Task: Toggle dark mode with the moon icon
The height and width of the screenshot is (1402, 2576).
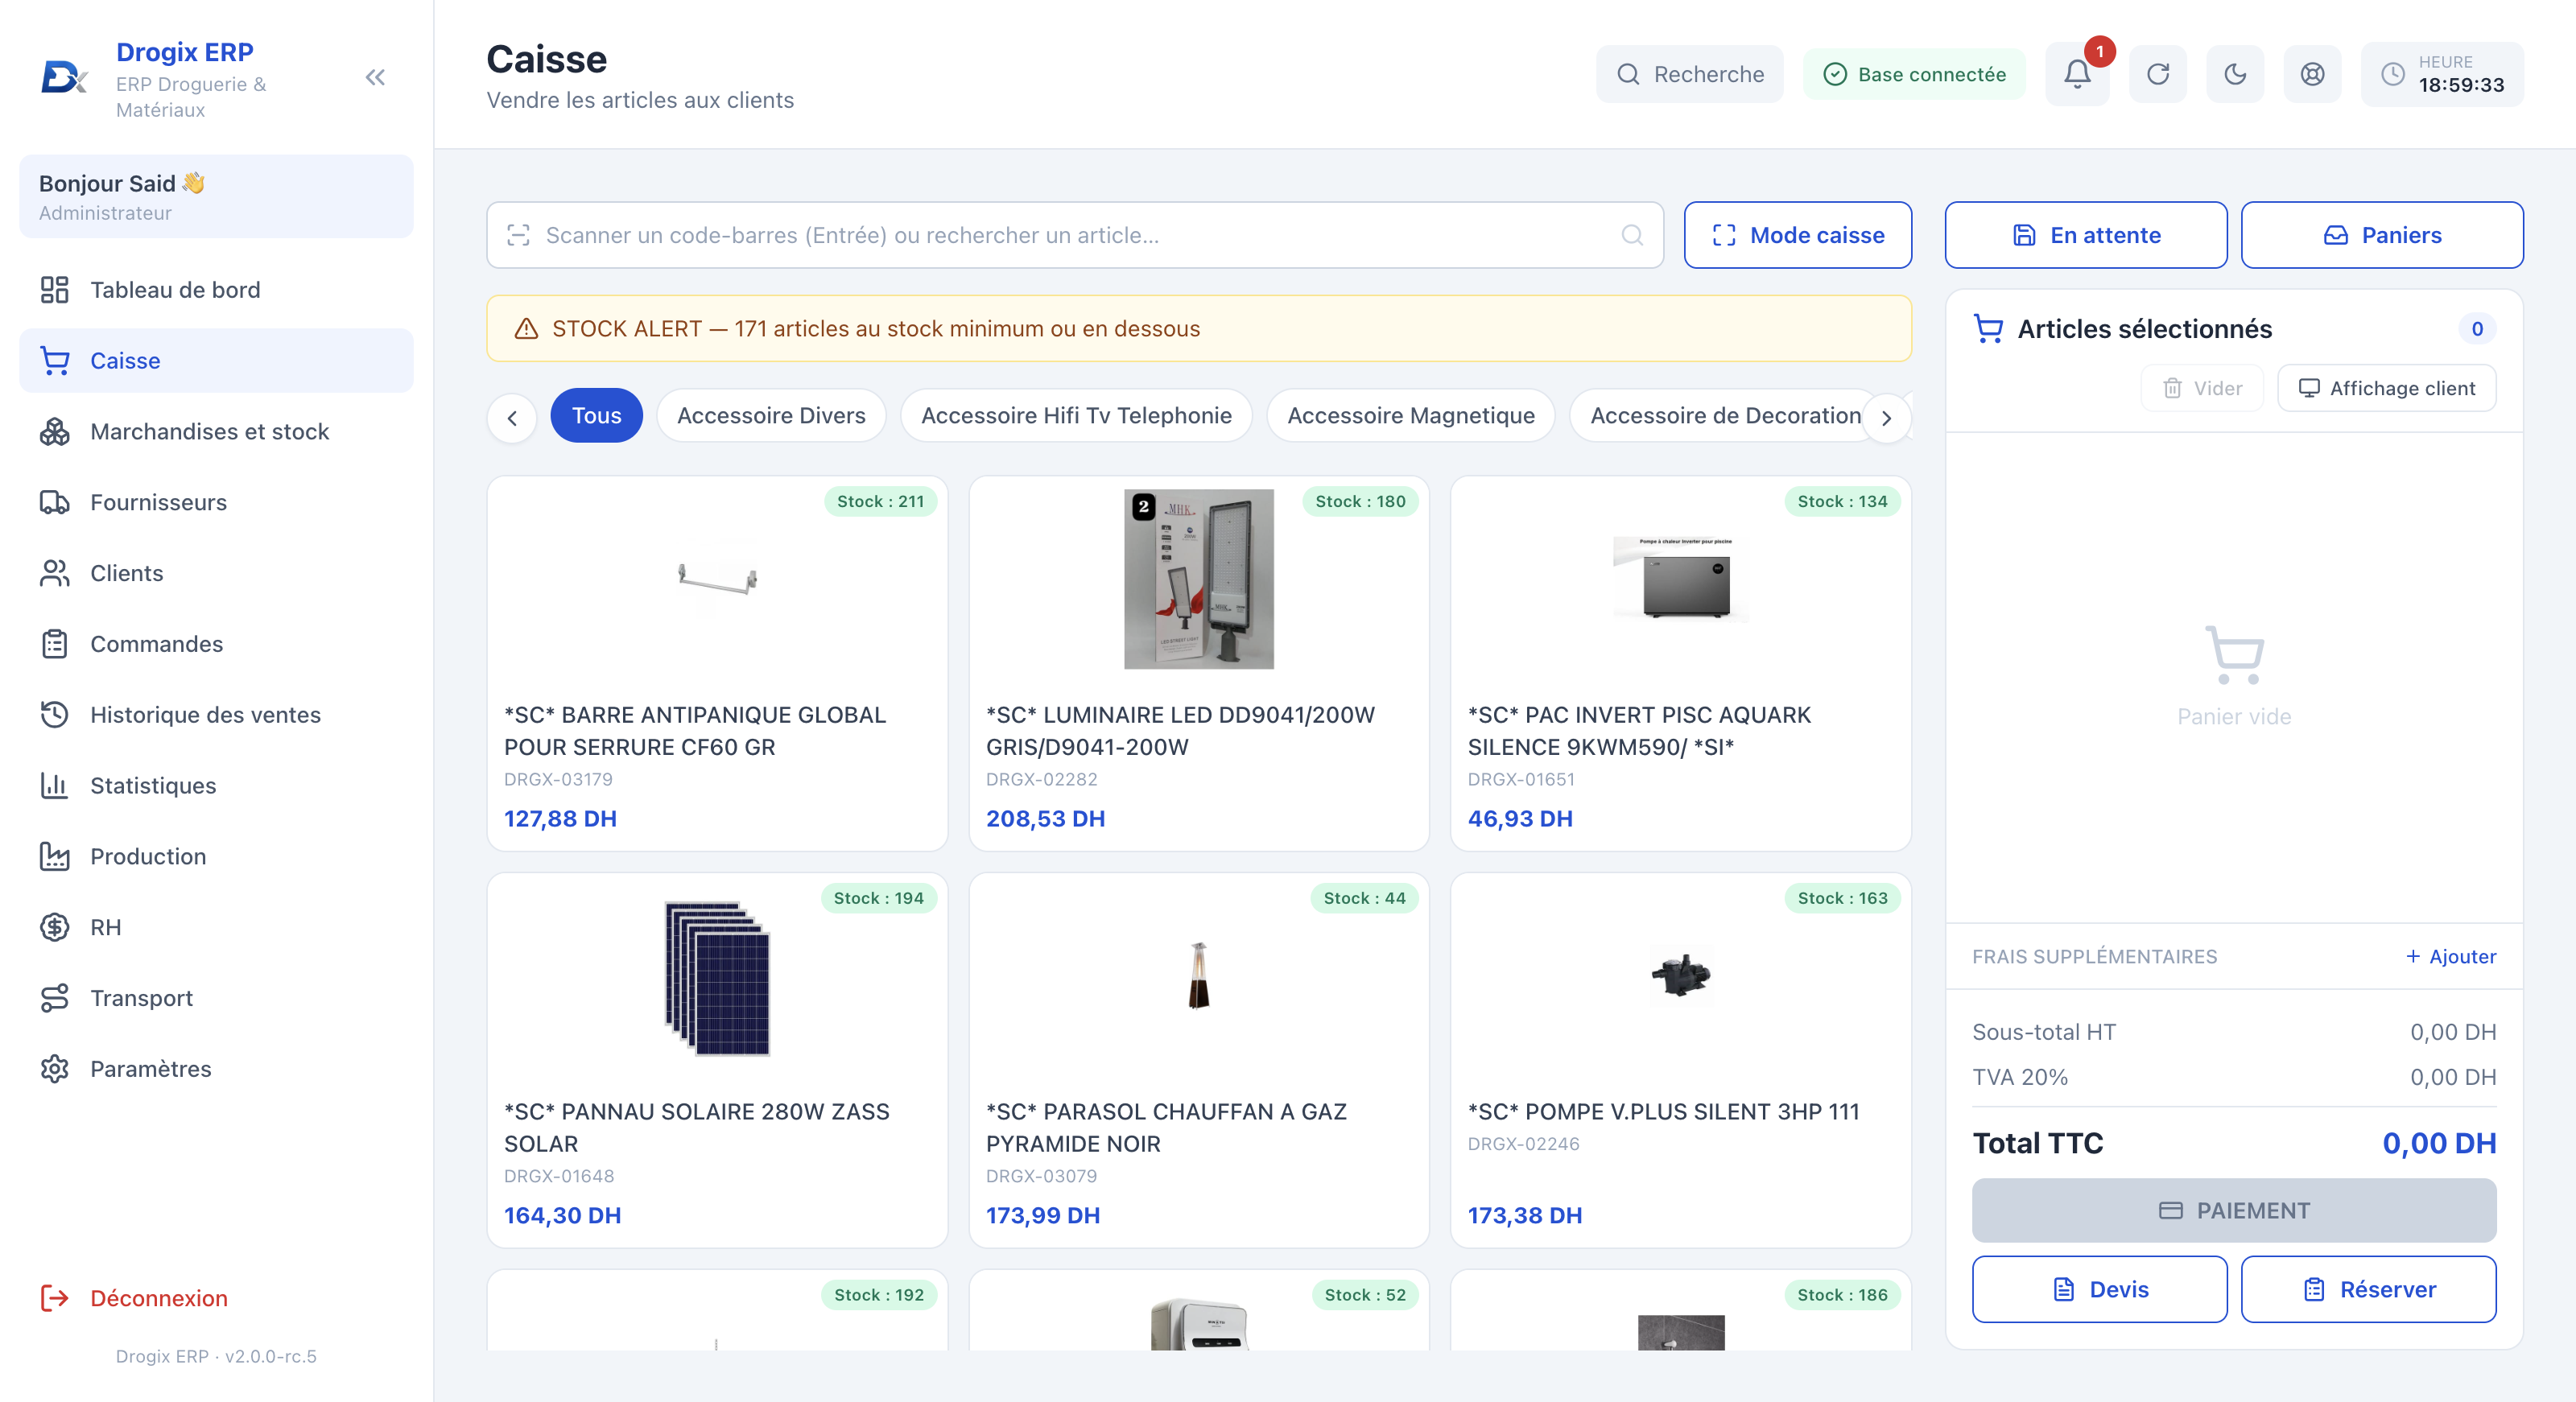Action: coord(2235,74)
